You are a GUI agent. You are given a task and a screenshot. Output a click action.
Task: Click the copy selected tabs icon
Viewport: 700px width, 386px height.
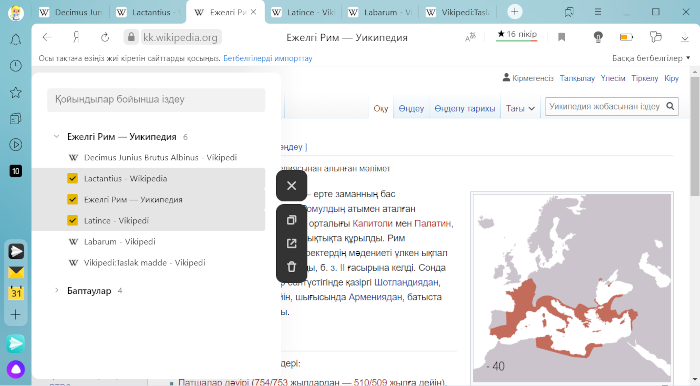point(292,220)
